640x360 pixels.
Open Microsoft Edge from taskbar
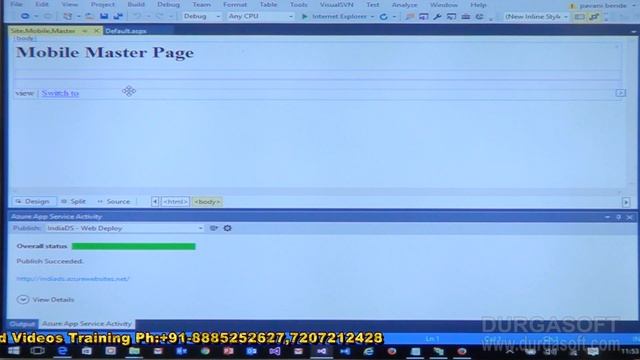pos(62,351)
